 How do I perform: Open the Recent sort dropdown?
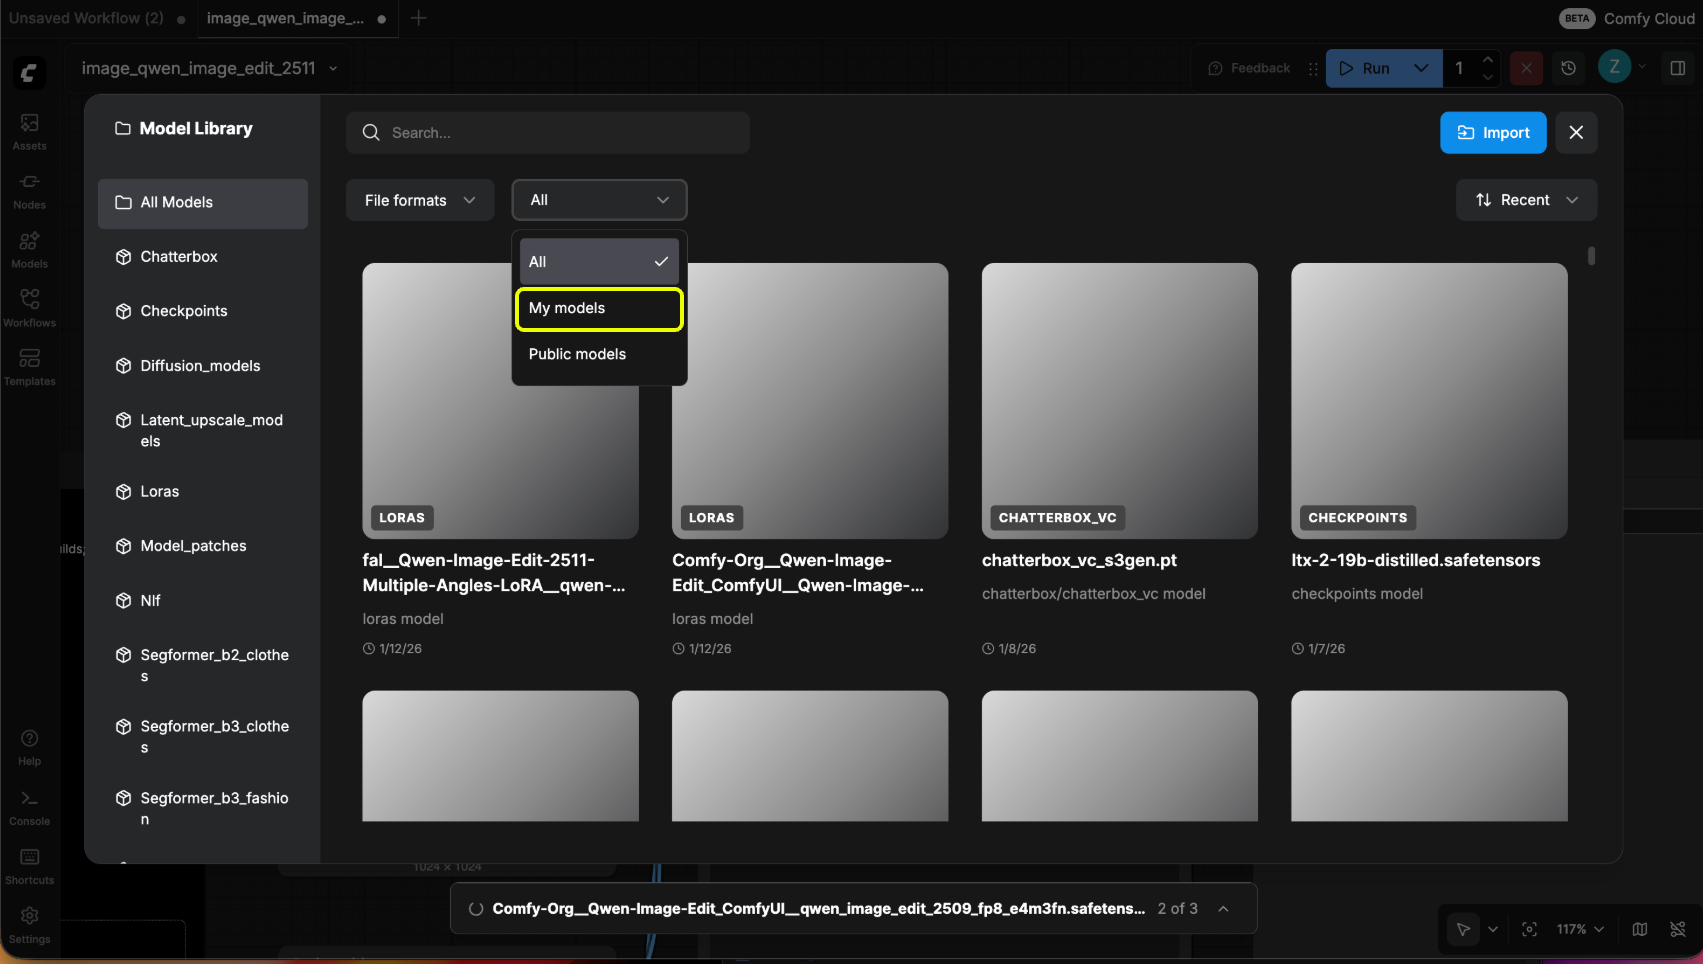coord(1526,200)
